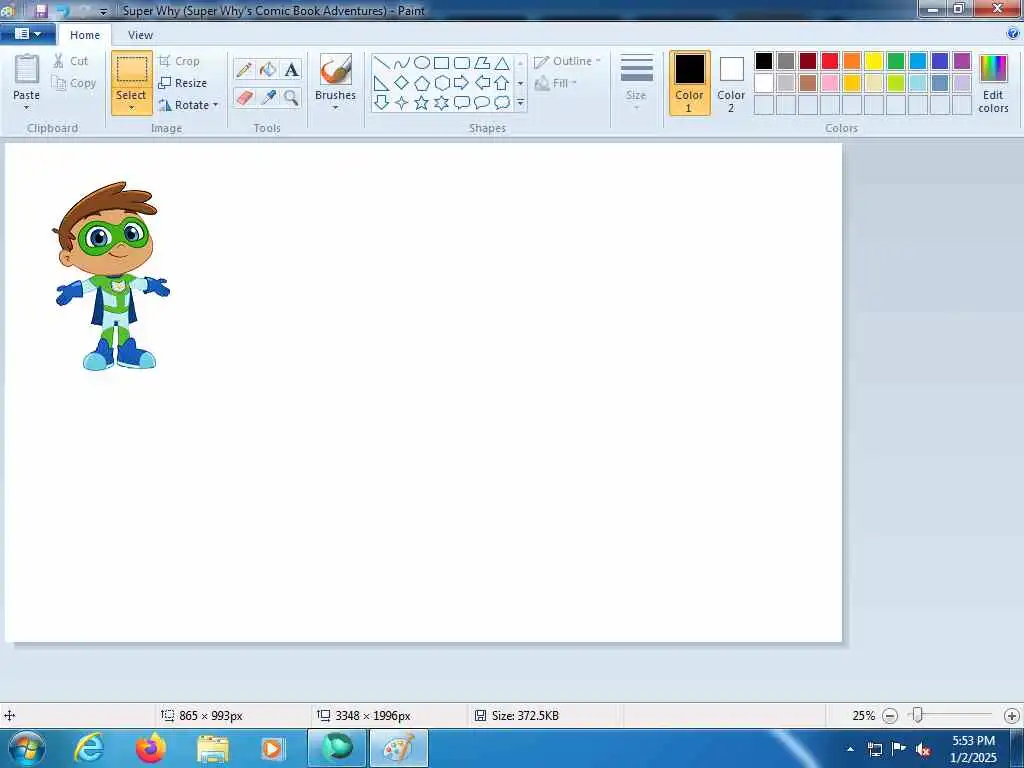
Task: Expand the Shapes gallery more arrow
Action: (x=520, y=103)
